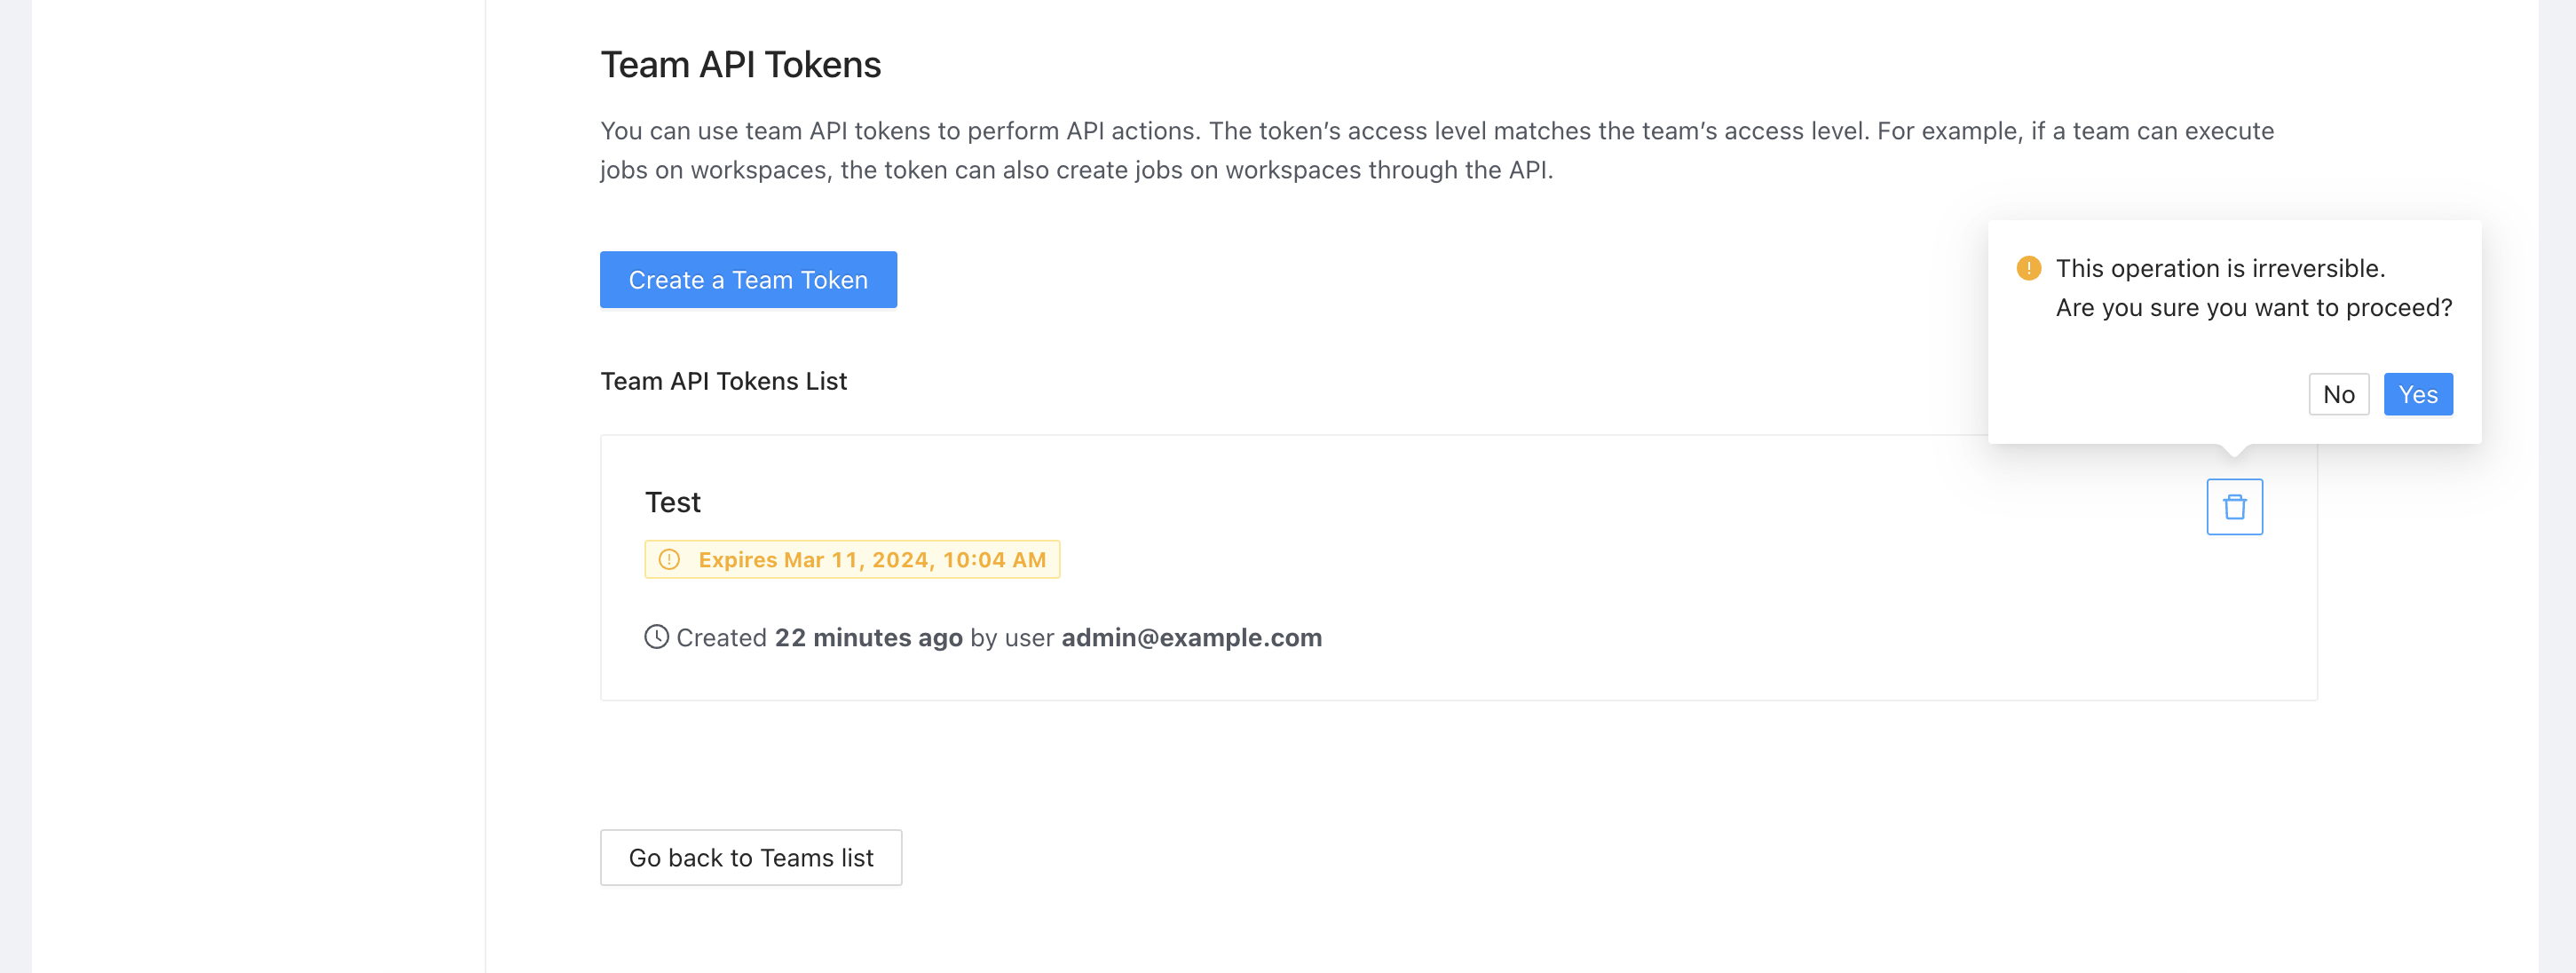This screenshot has height=973, width=2576.
Task: Click the Team API Tokens page heading
Action: click(740, 65)
